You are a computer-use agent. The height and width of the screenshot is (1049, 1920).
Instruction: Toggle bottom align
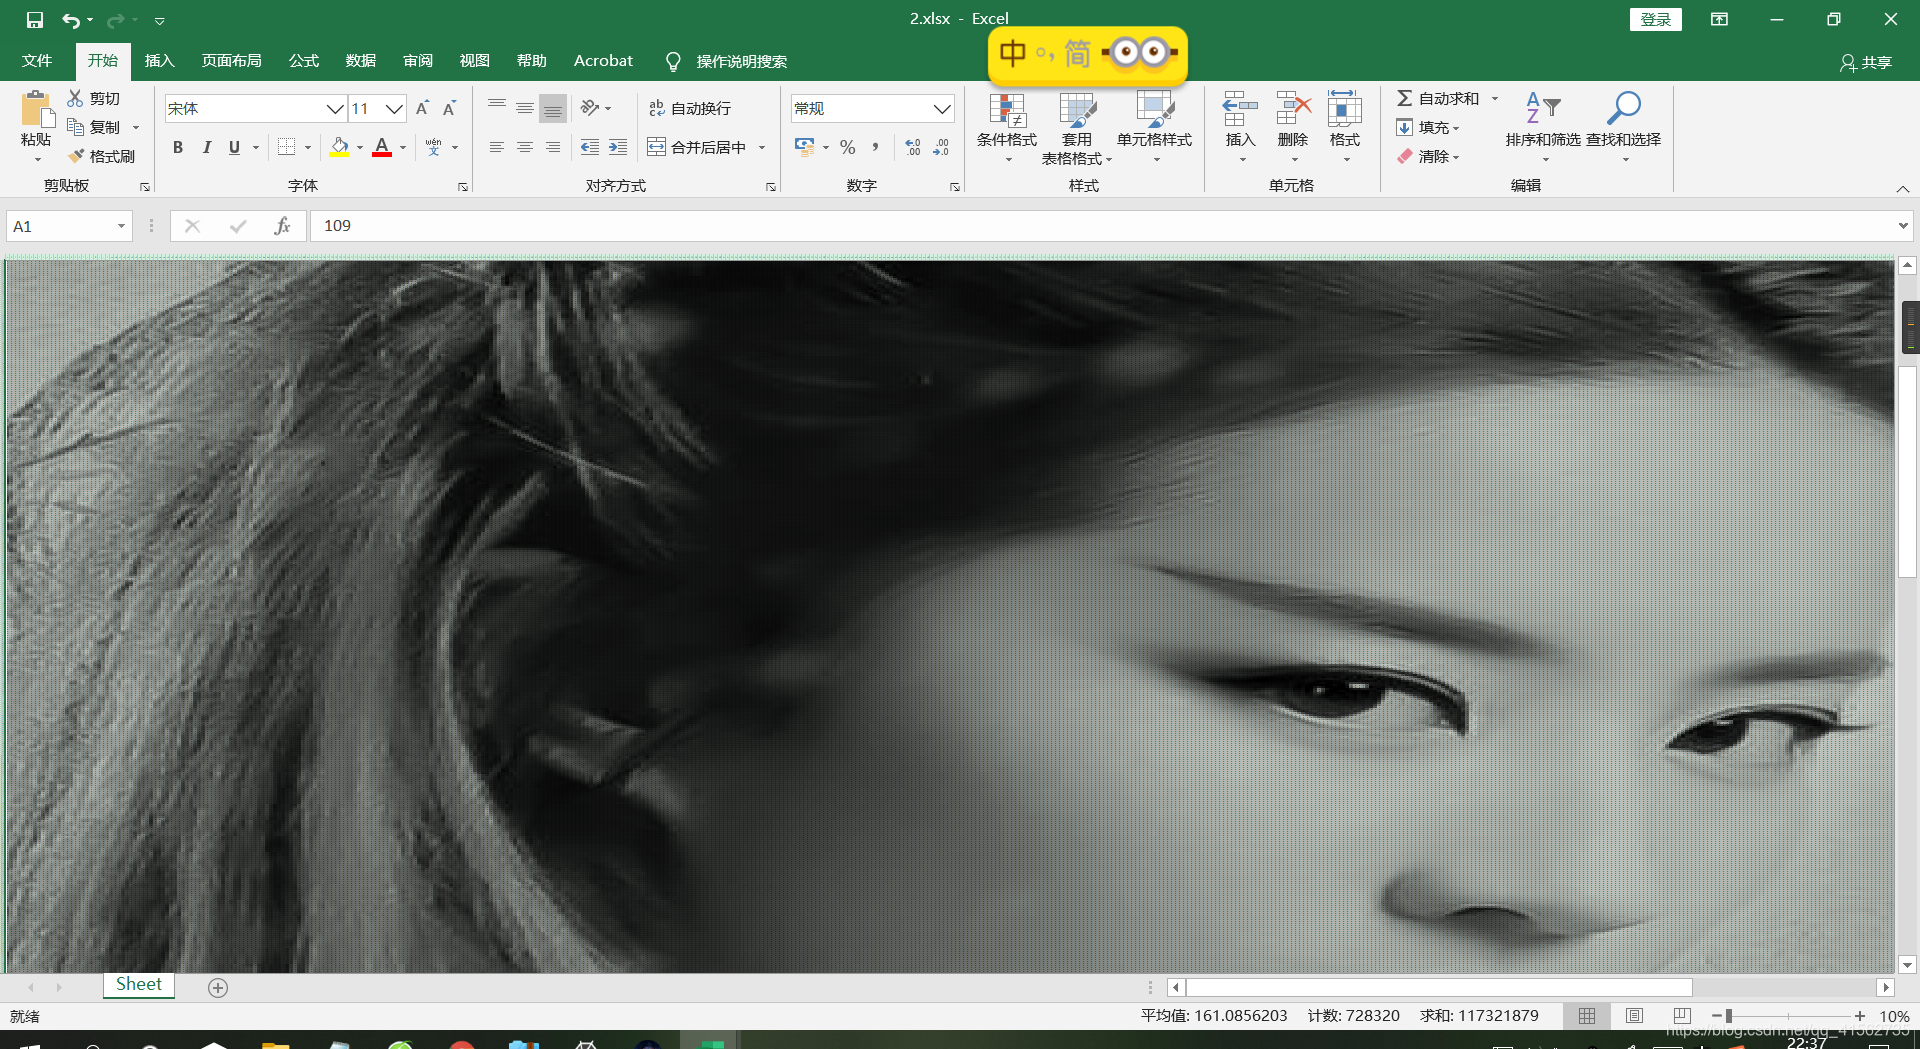pos(552,108)
